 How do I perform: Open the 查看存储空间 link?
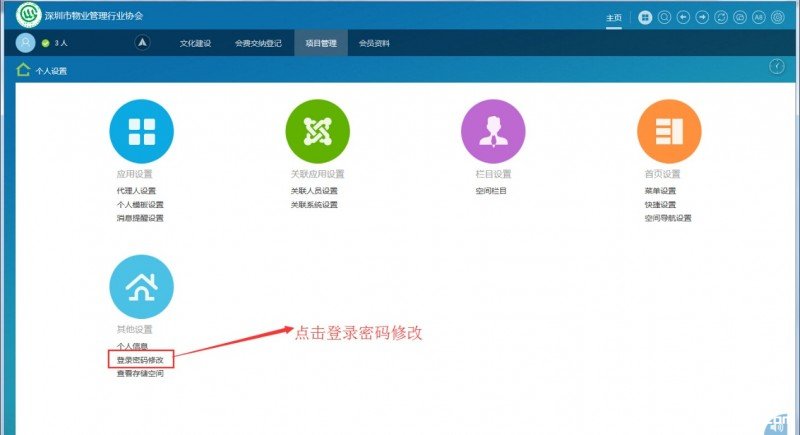click(x=140, y=373)
